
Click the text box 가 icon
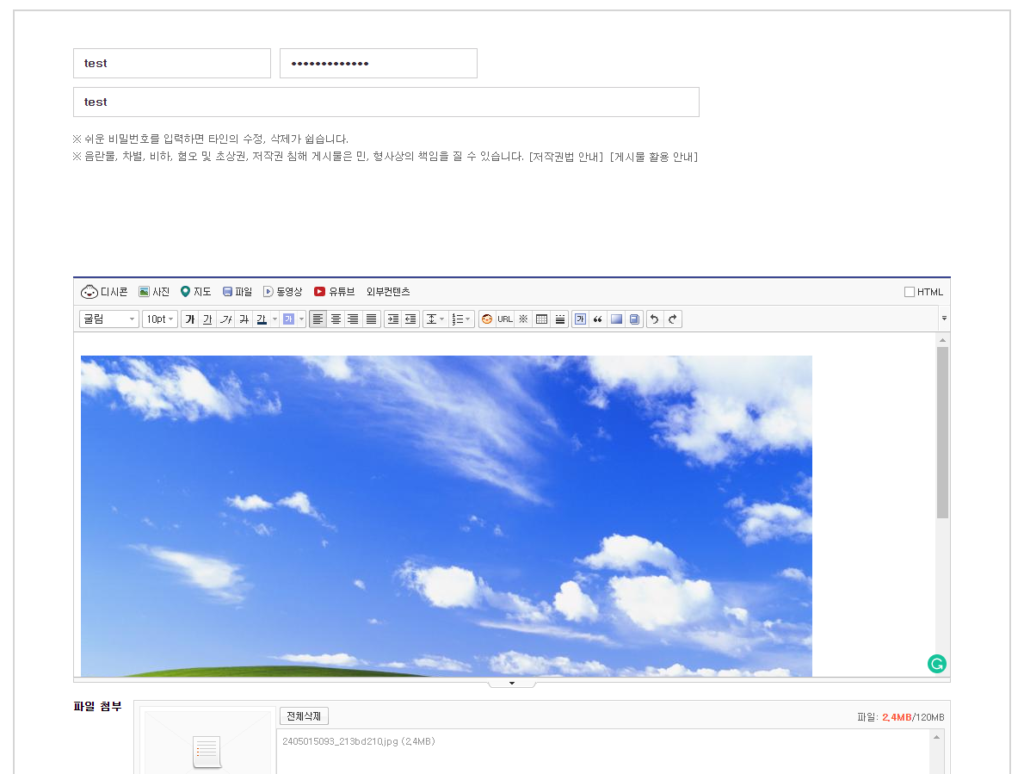point(580,319)
